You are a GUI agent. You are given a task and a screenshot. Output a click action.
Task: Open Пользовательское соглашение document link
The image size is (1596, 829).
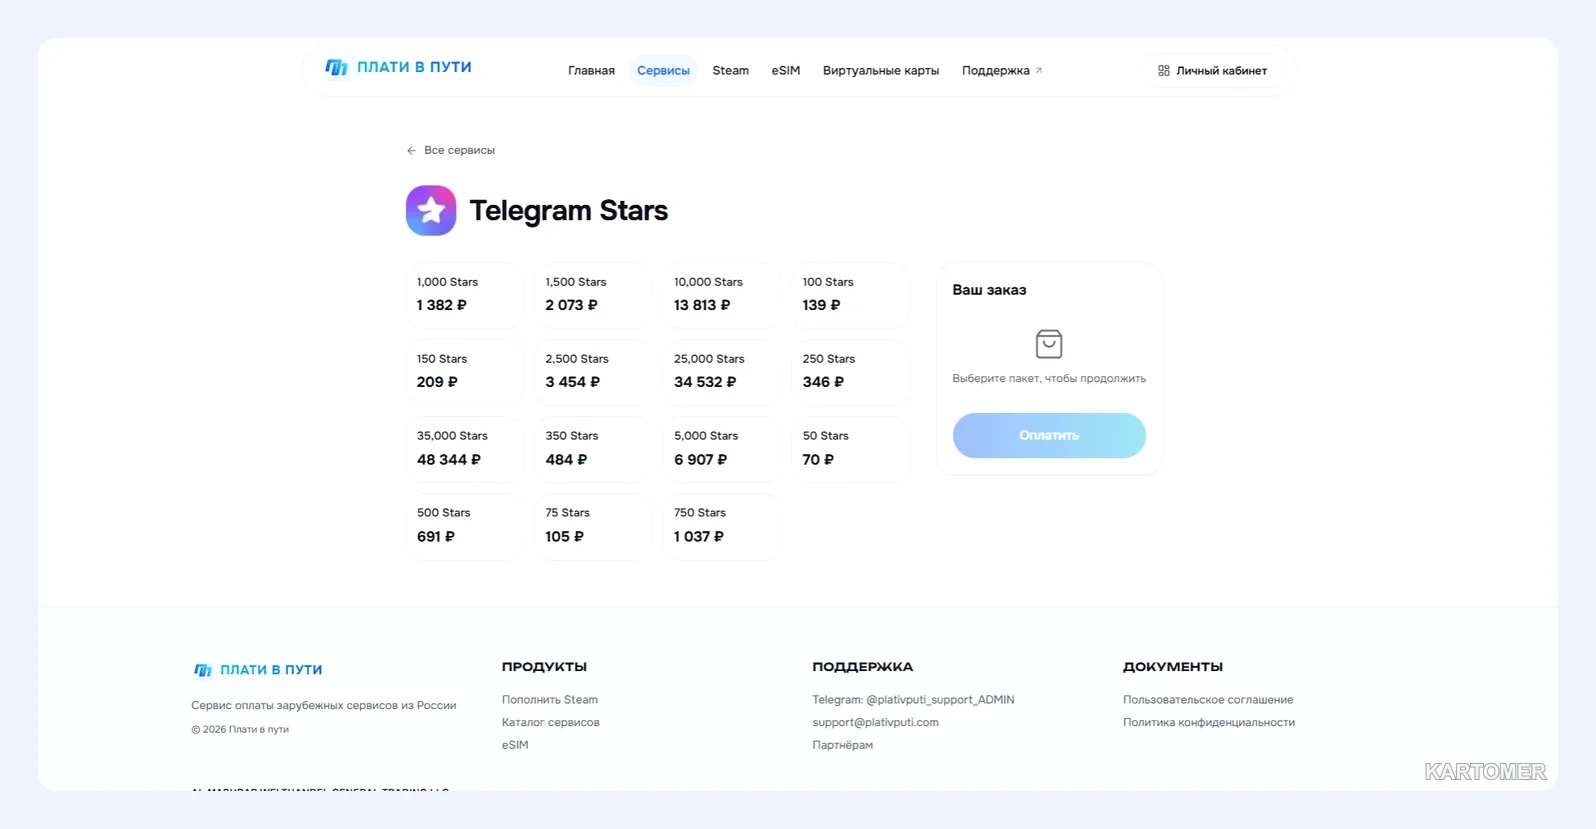tap(1208, 700)
